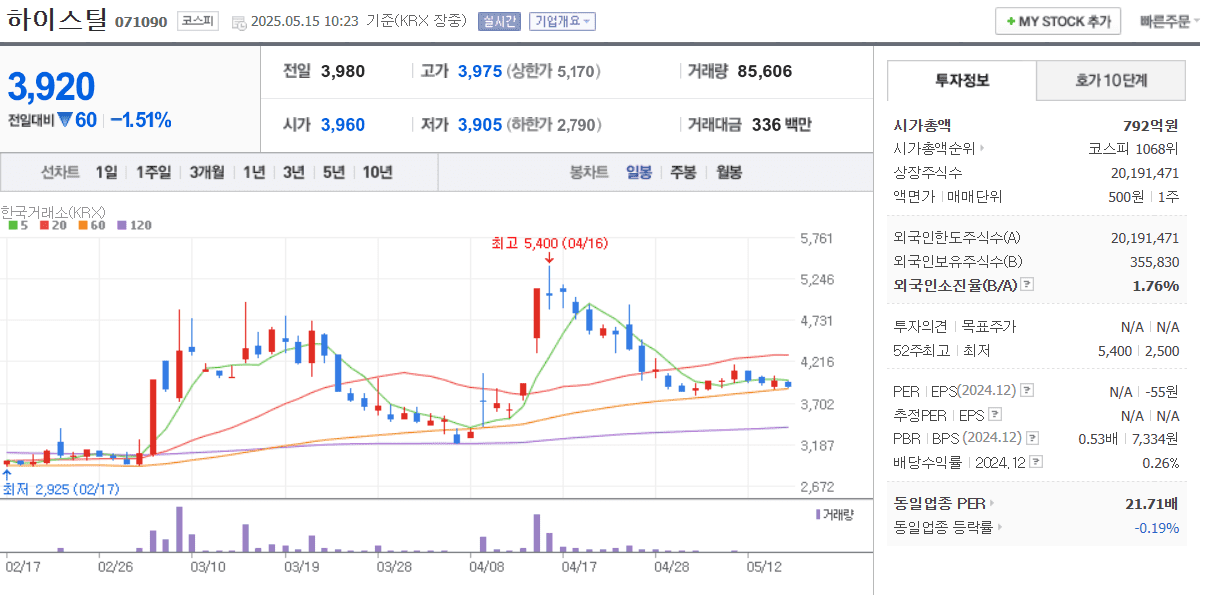The width and height of the screenshot is (1209, 595).
Task: Click the 최저 2,925 (02/17) chart marker
Action: 61,489
